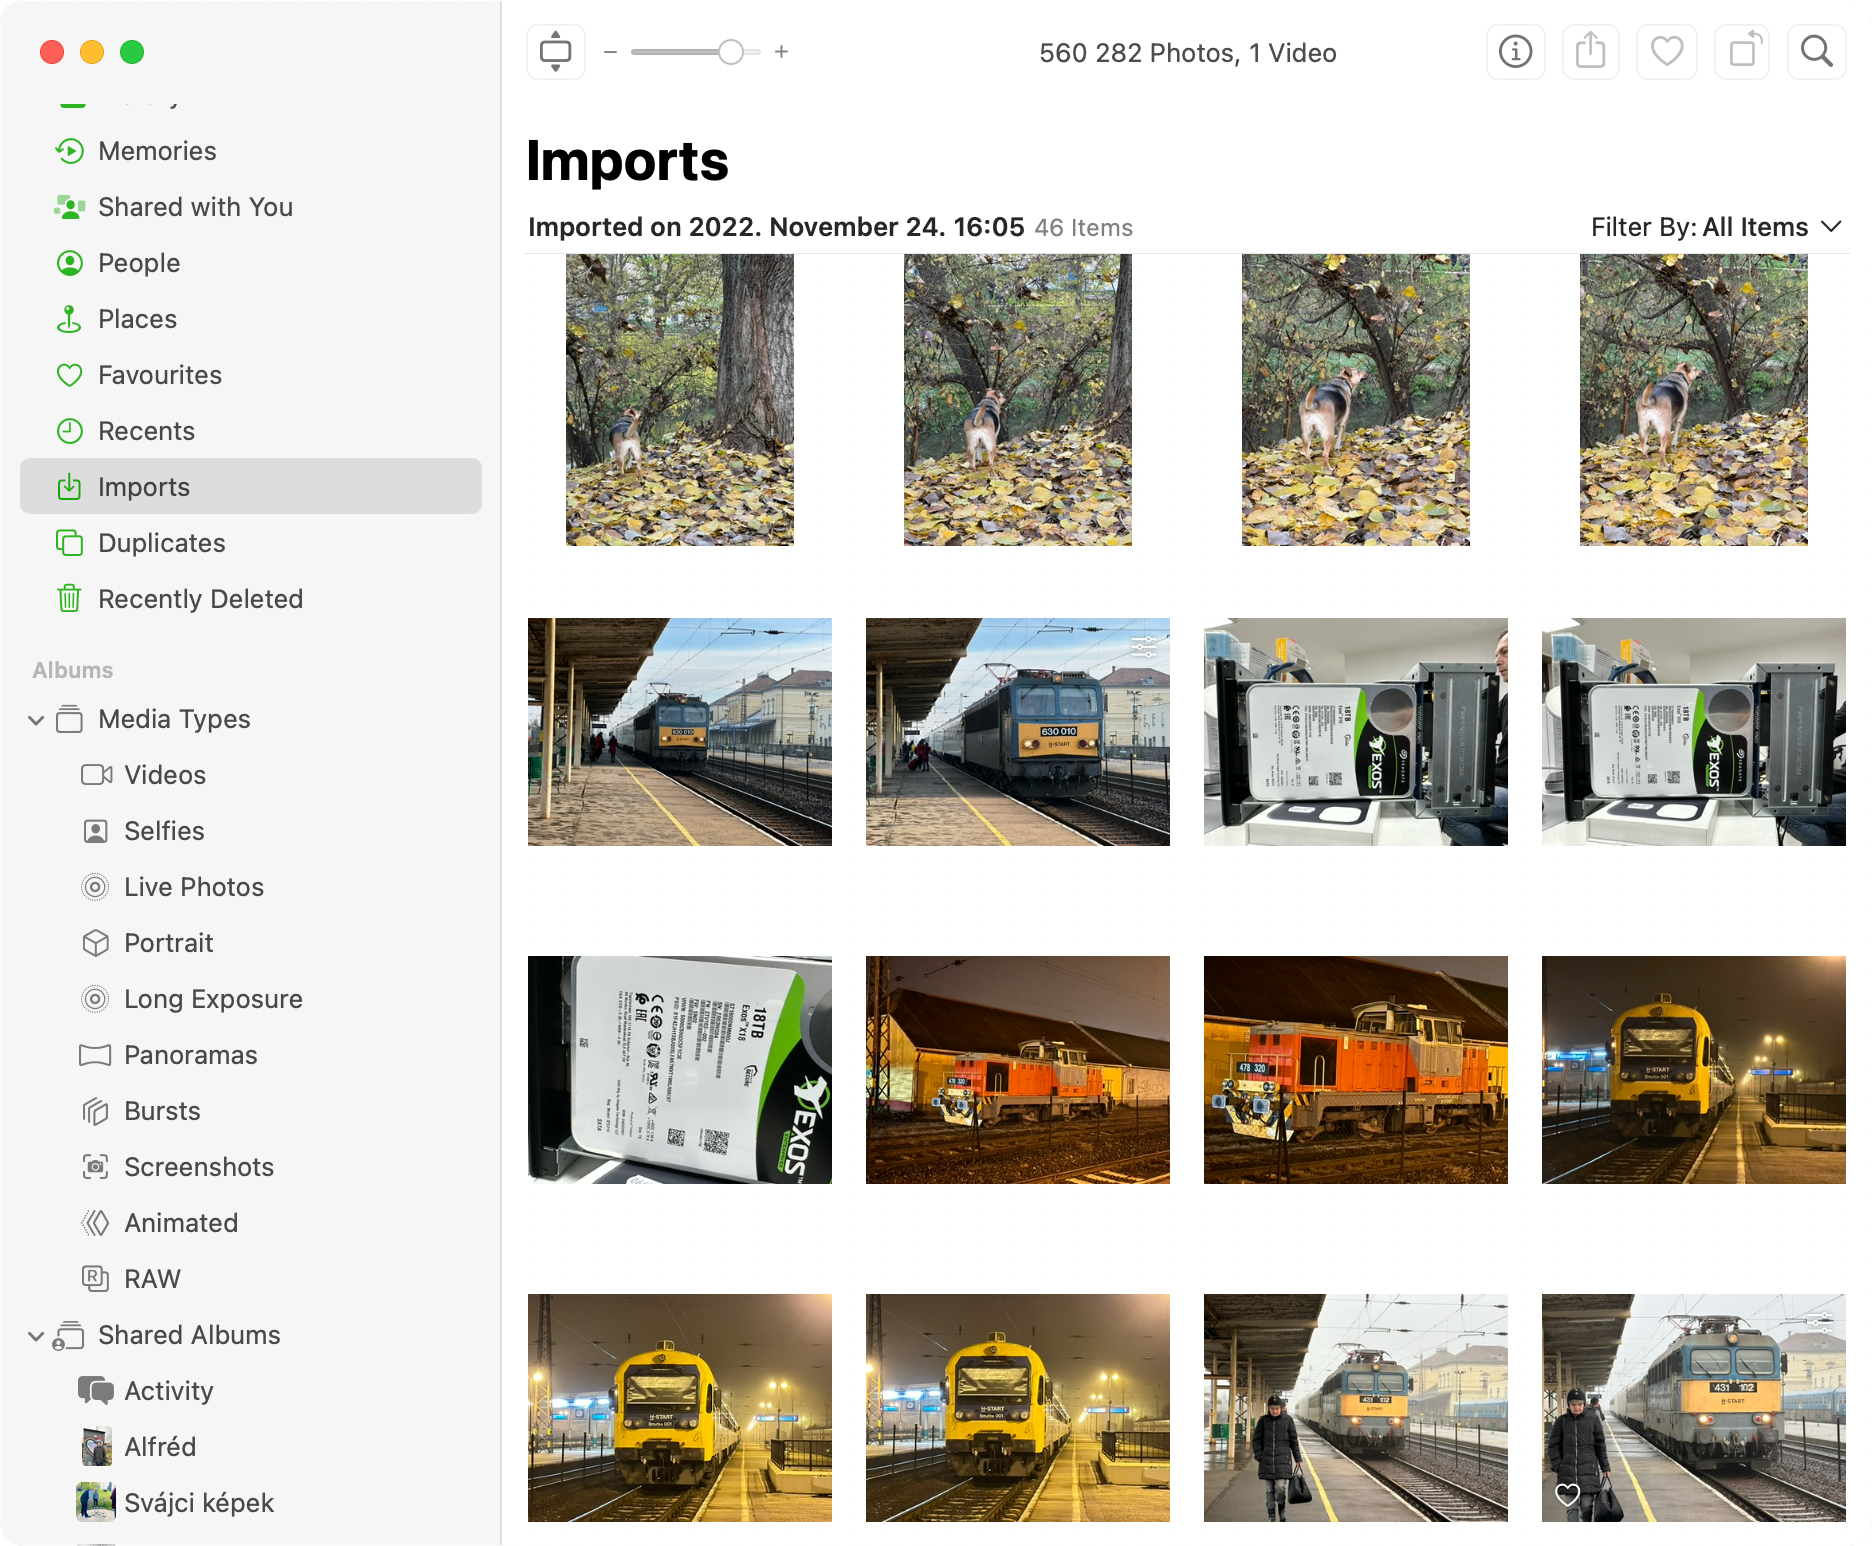Toggle the aspect ratio view button
Image resolution: width=1872 pixels, height=1546 pixels.
pos(555,52)
